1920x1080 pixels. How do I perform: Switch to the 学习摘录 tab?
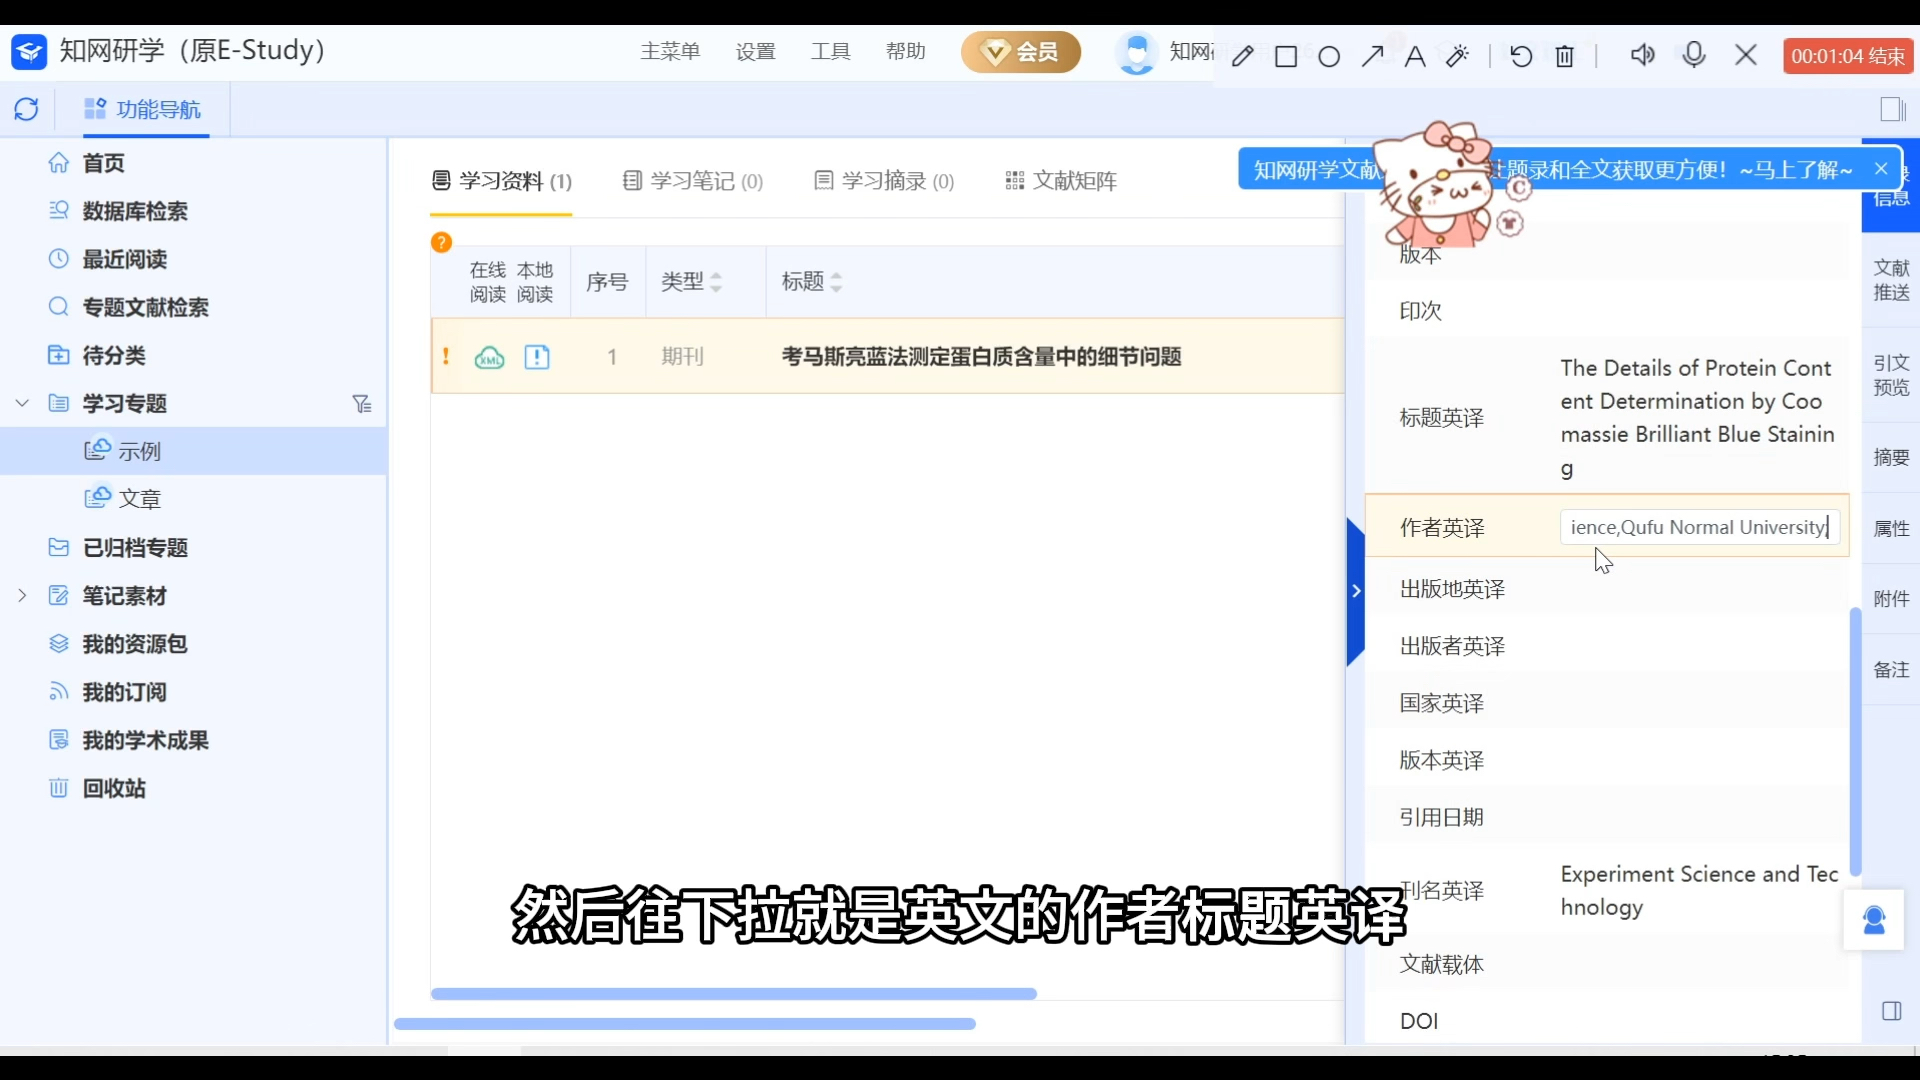click(x=884, y=181)
